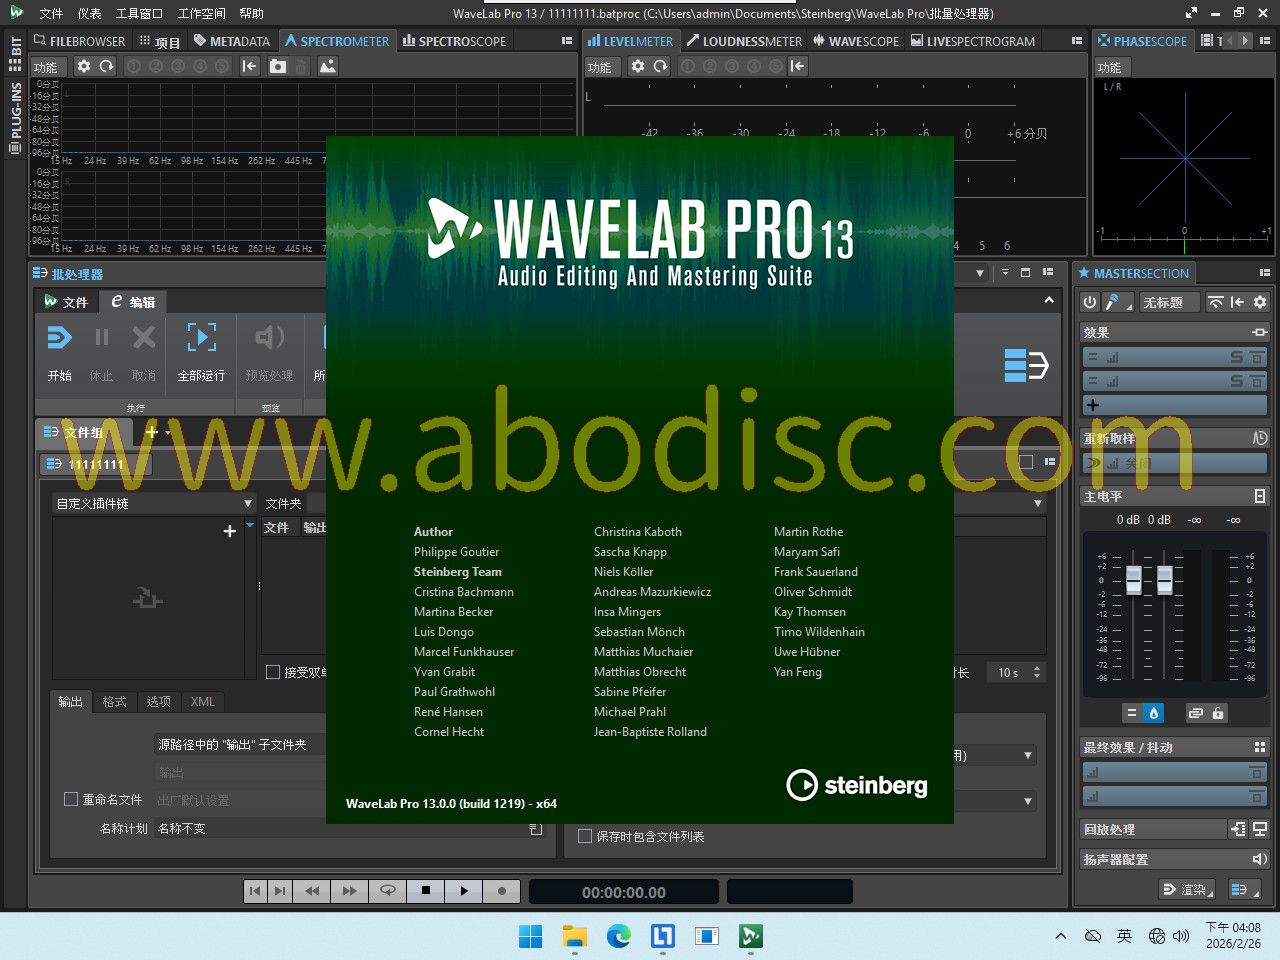Click the Master Section power bypass icon

(1090, 302)
